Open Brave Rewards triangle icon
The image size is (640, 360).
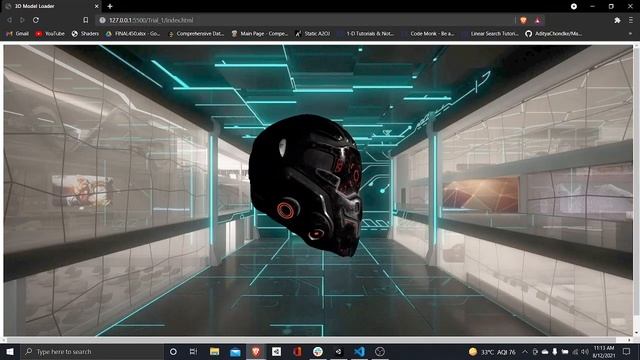click(x=538, y=20)
